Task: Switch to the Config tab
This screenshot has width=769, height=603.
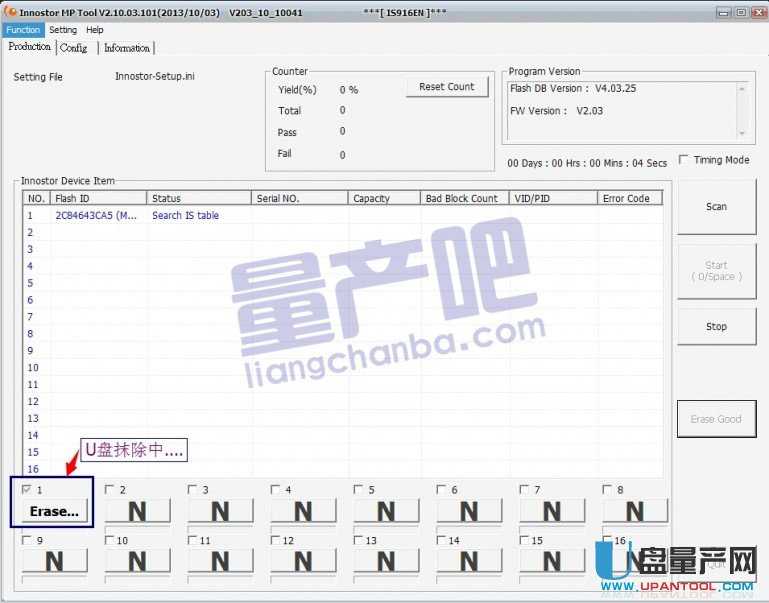Action: coord(74,48)
